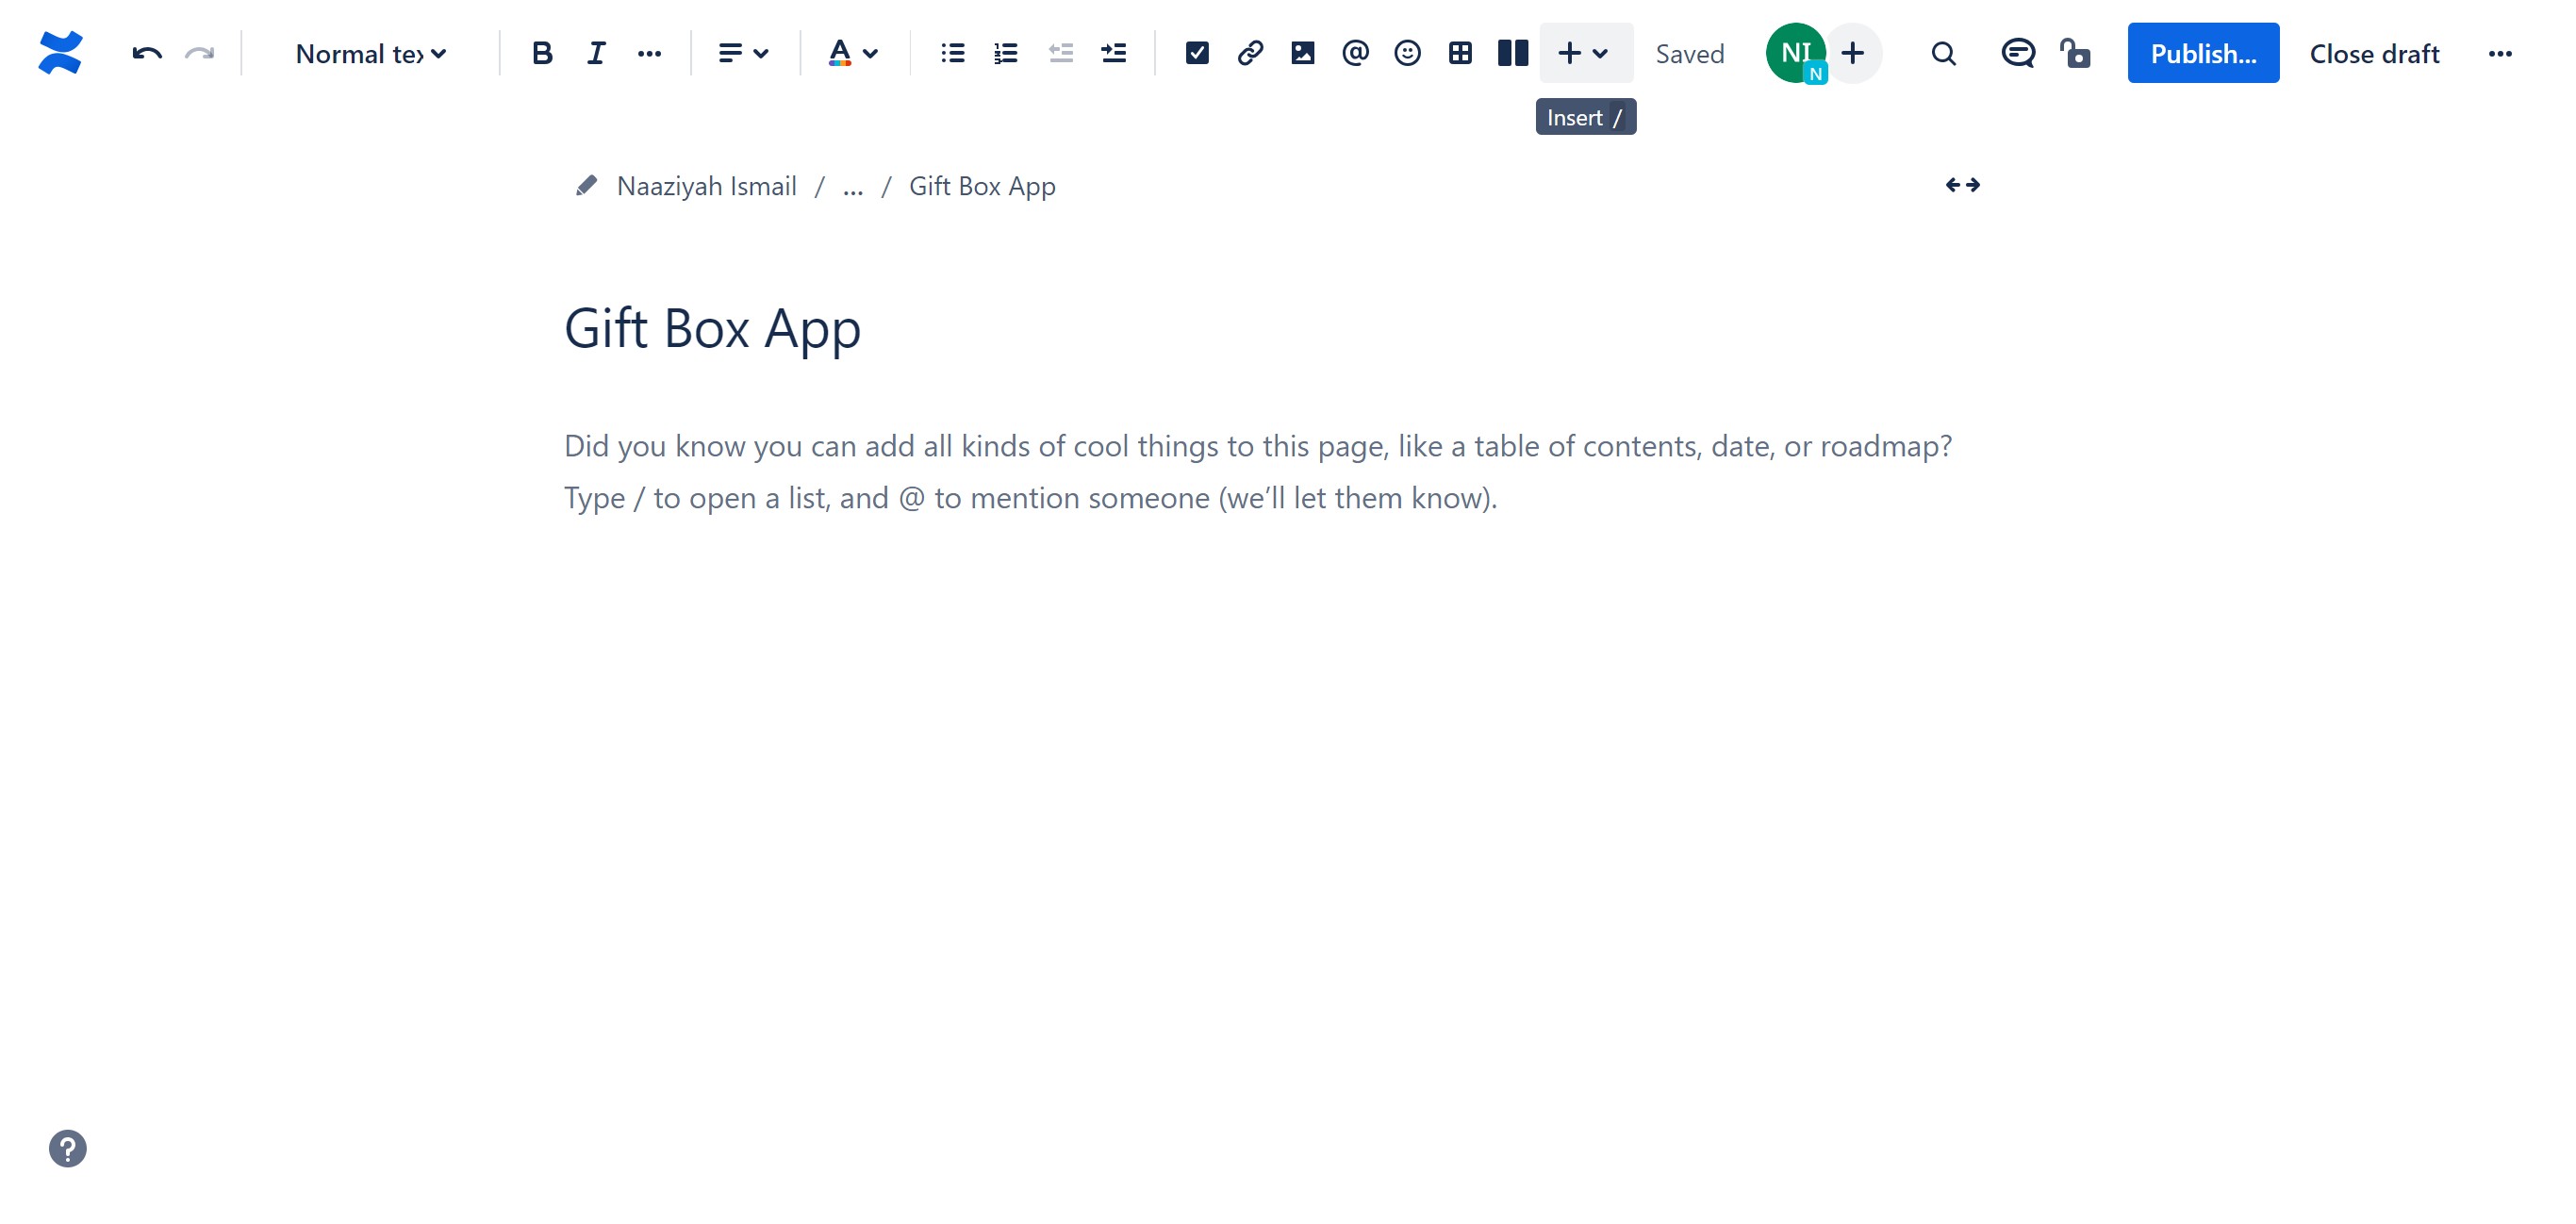The height and width of the screenshot is (1224, 2576).
Task: Open the Insert plus dropdown
Action: click(x=1584, y=53)
